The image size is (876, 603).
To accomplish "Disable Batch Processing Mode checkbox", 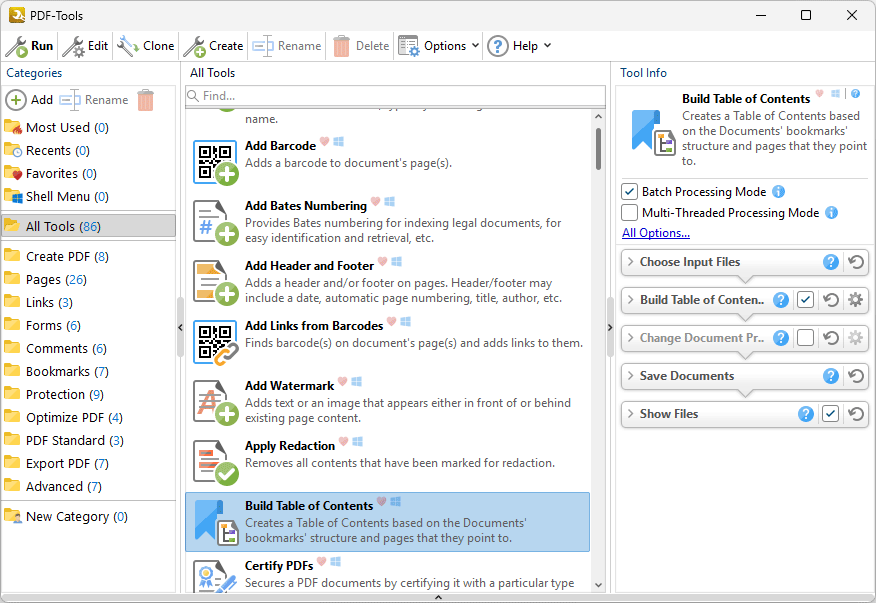I will tap(630, 192).
